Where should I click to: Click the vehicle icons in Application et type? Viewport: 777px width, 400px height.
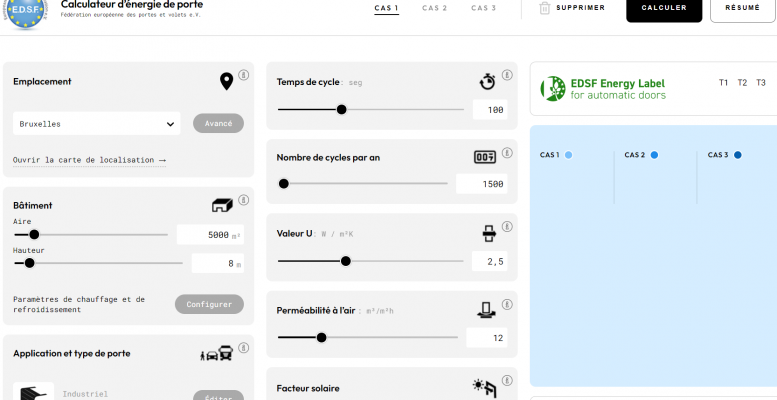(x=217, y=353)
